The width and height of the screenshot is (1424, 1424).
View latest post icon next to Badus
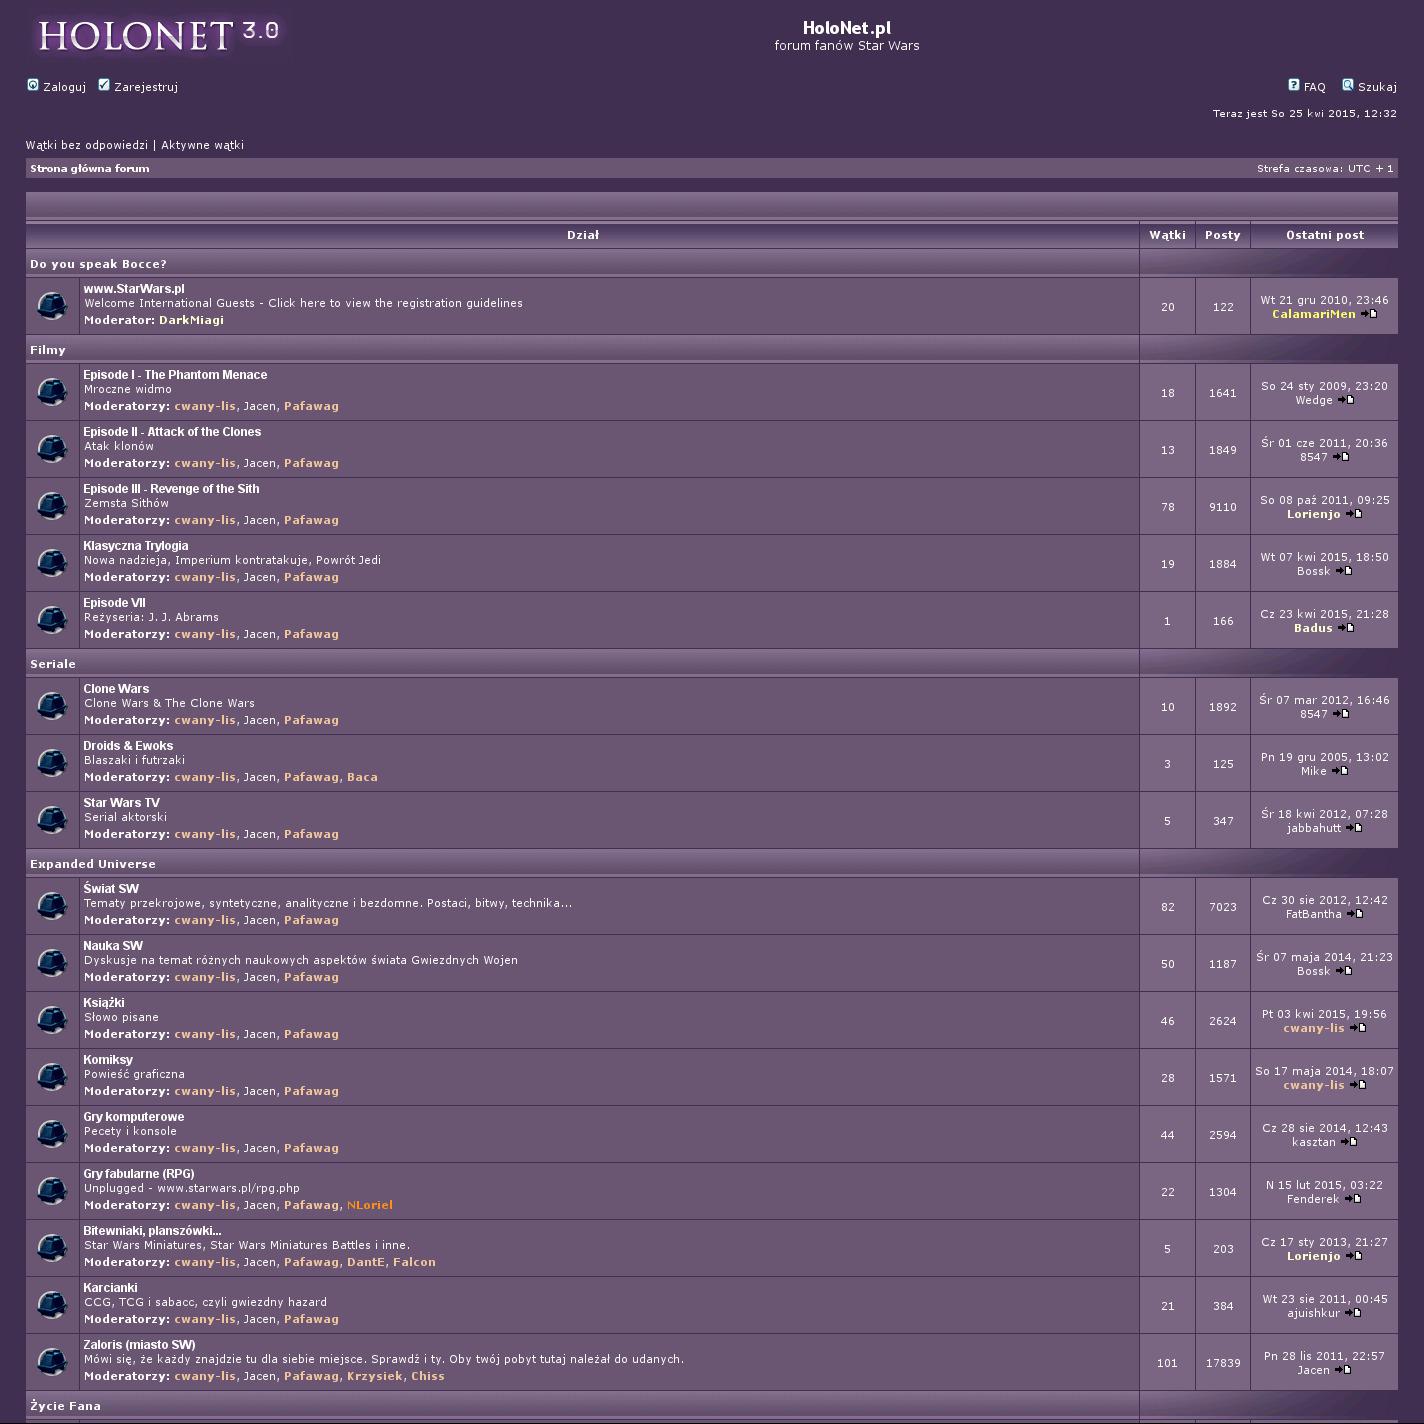pos(1346,628)
